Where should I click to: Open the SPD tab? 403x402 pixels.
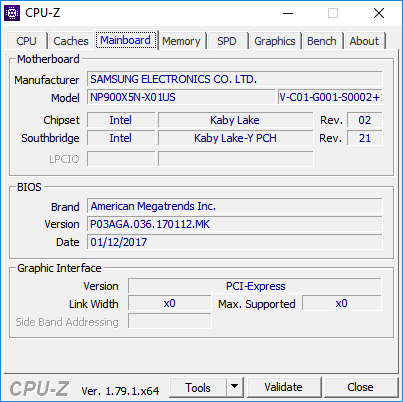227,41
